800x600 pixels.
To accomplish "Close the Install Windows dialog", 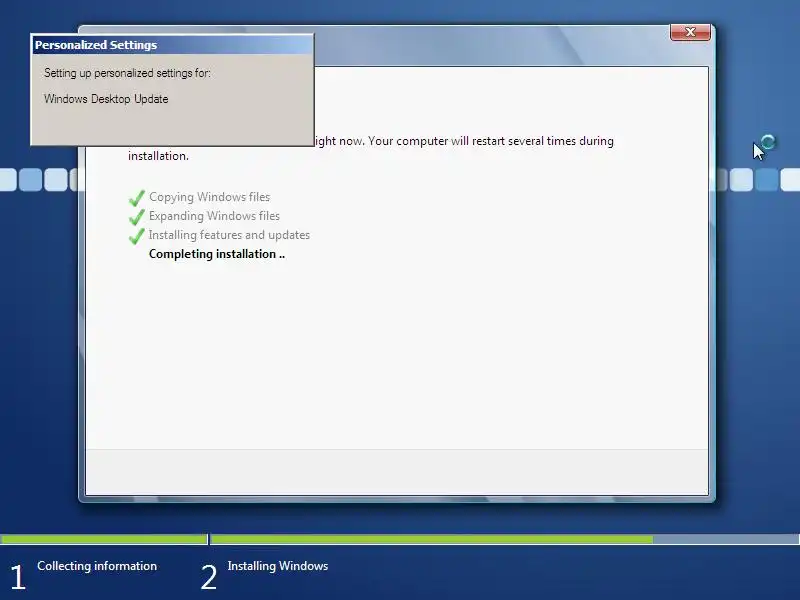I will pos(690,32).
